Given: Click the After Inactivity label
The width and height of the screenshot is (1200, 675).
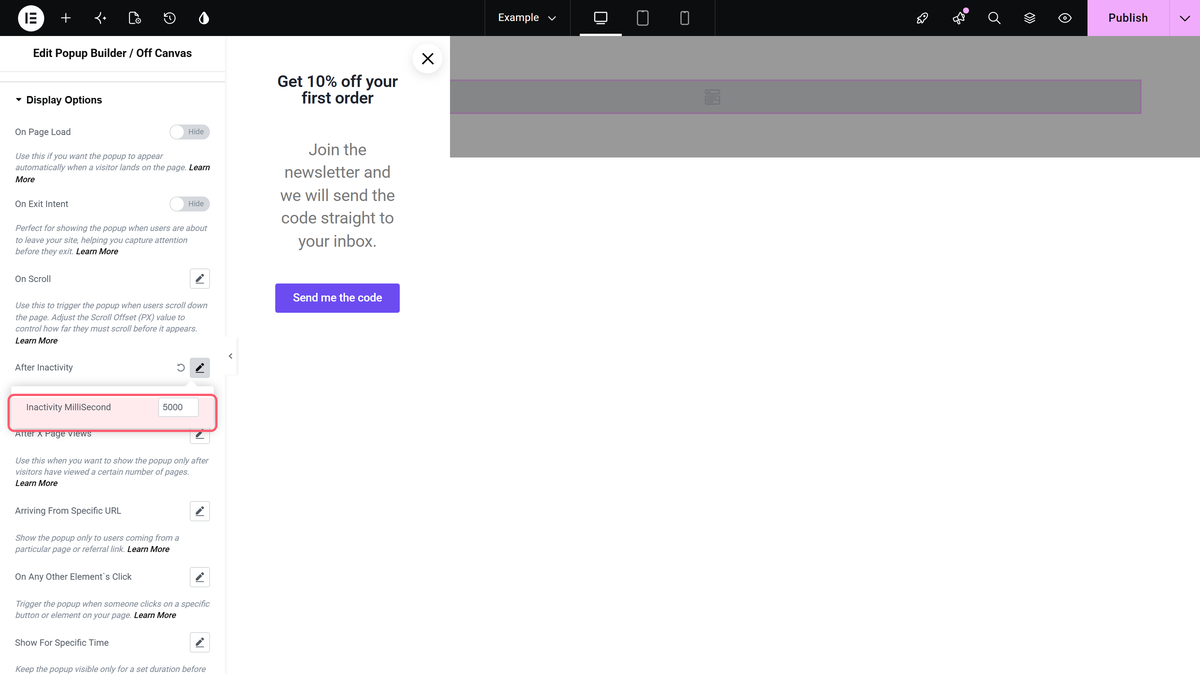Looking at the screenshot, I should click(x=44, y=368).
